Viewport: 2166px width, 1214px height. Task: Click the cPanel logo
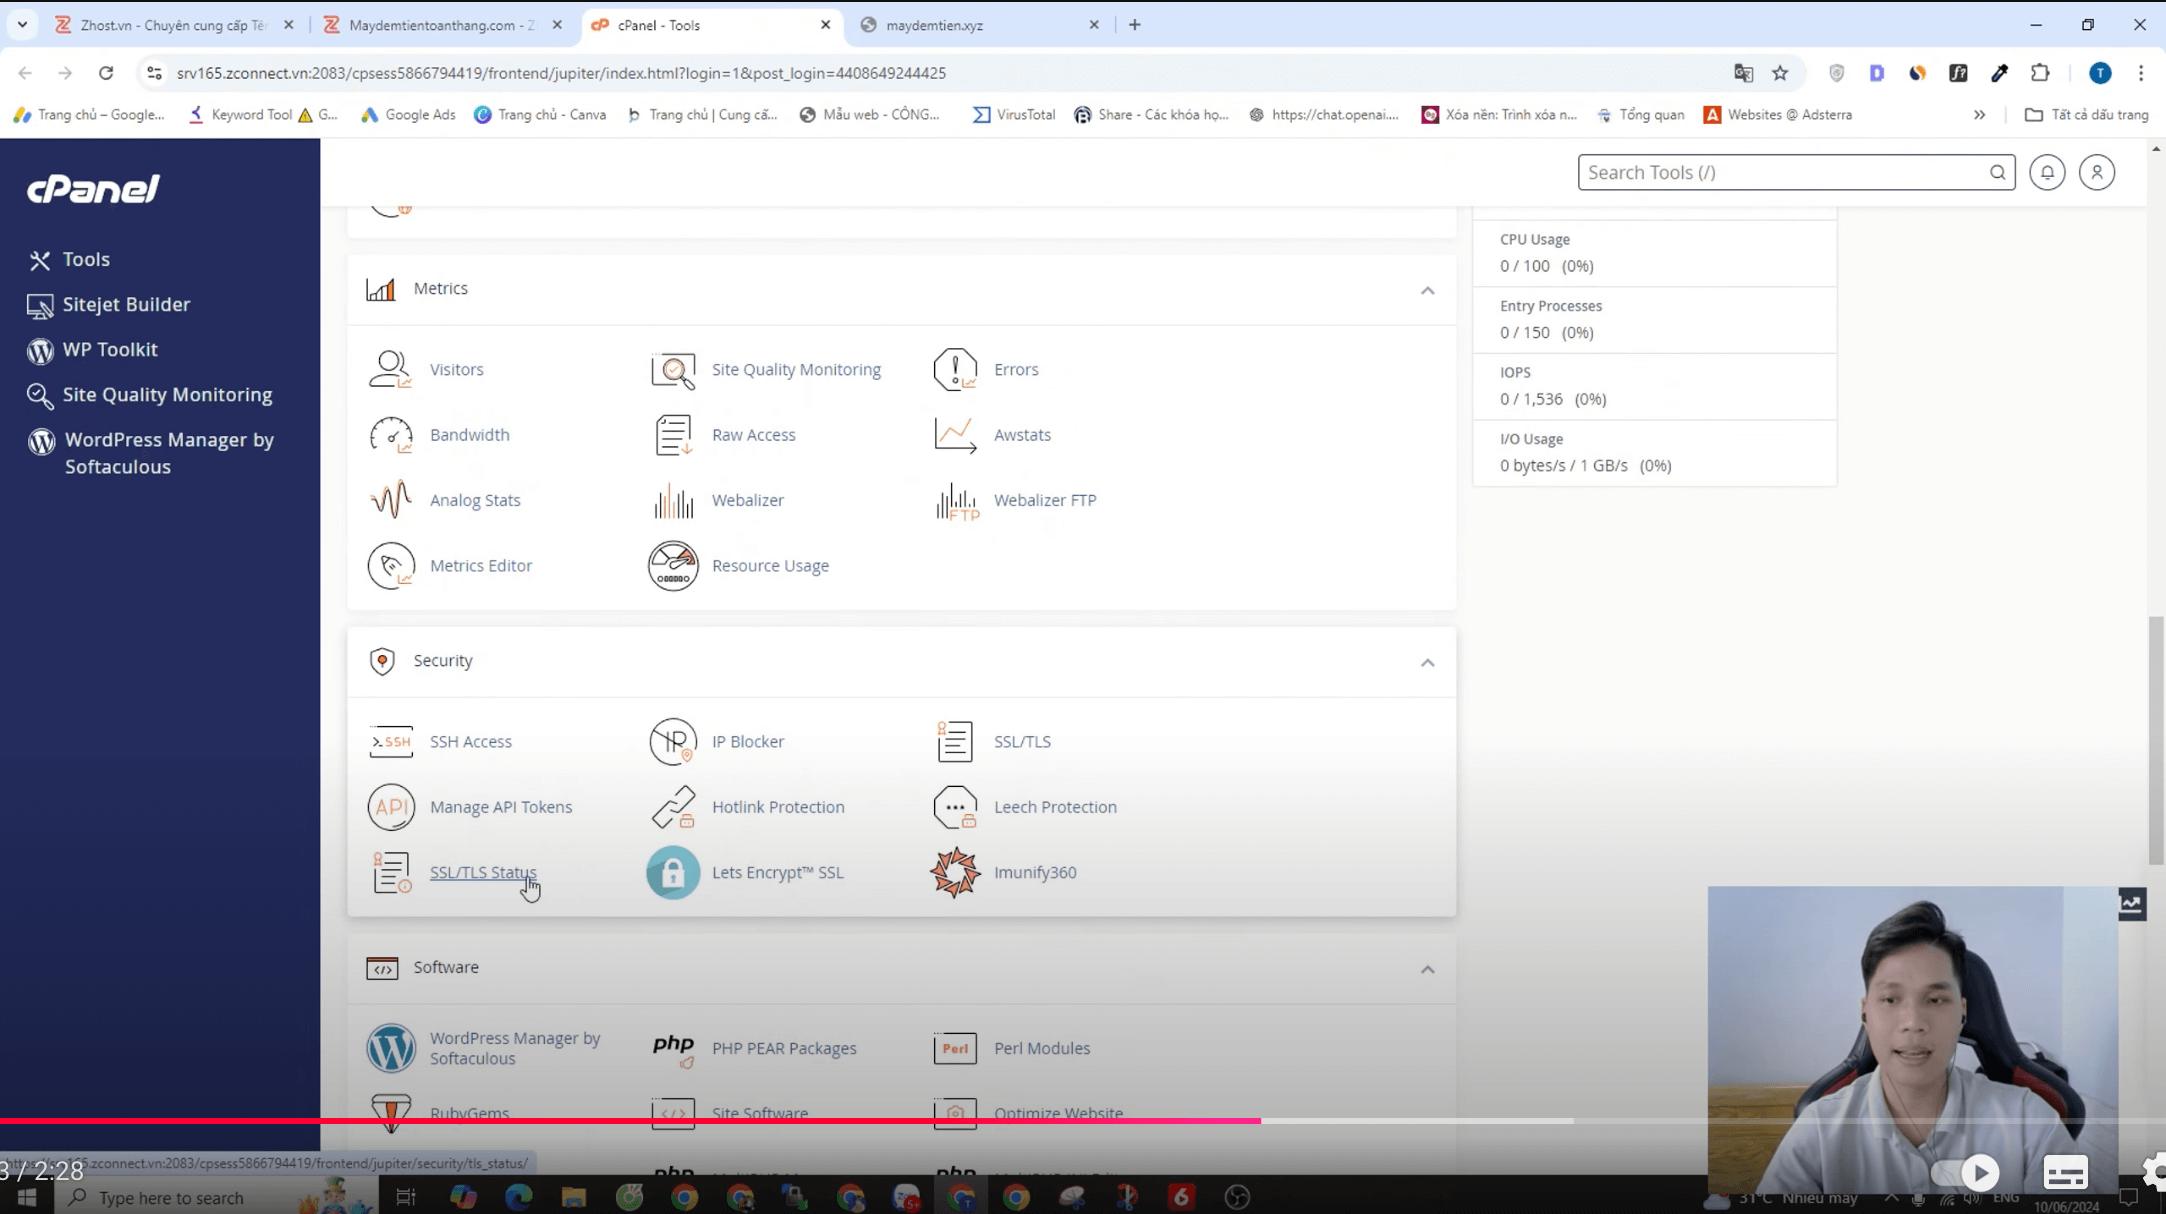point(93,188)
